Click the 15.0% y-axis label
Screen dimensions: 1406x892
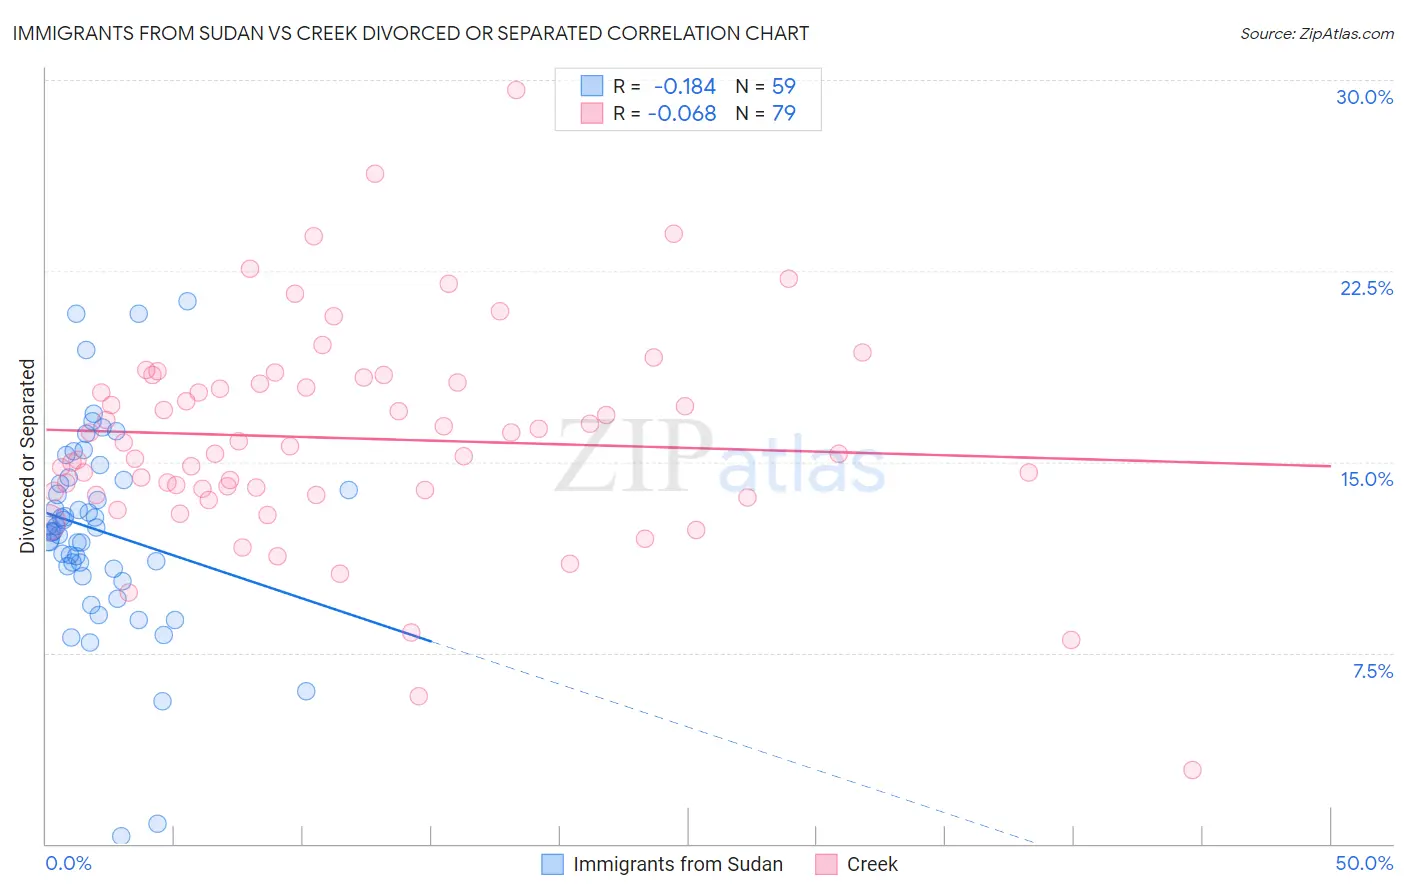click(x=1366, y=479)
